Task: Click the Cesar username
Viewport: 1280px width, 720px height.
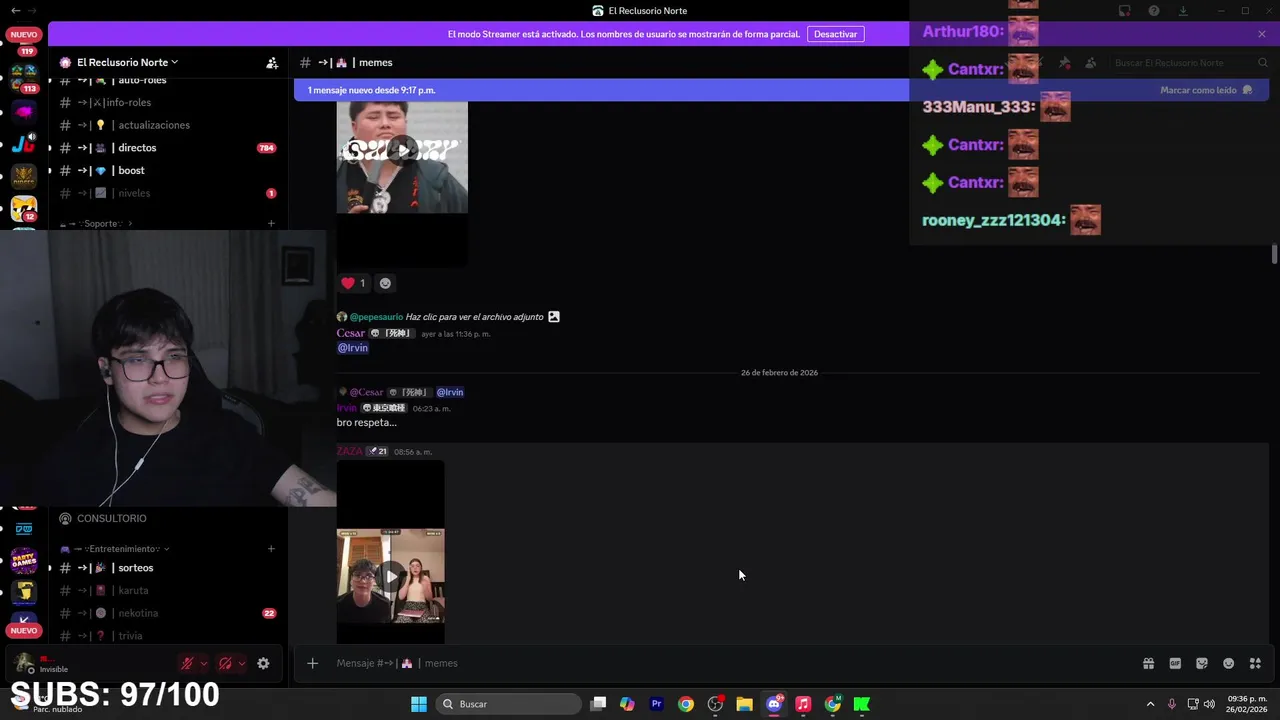Action: (351, 333)
